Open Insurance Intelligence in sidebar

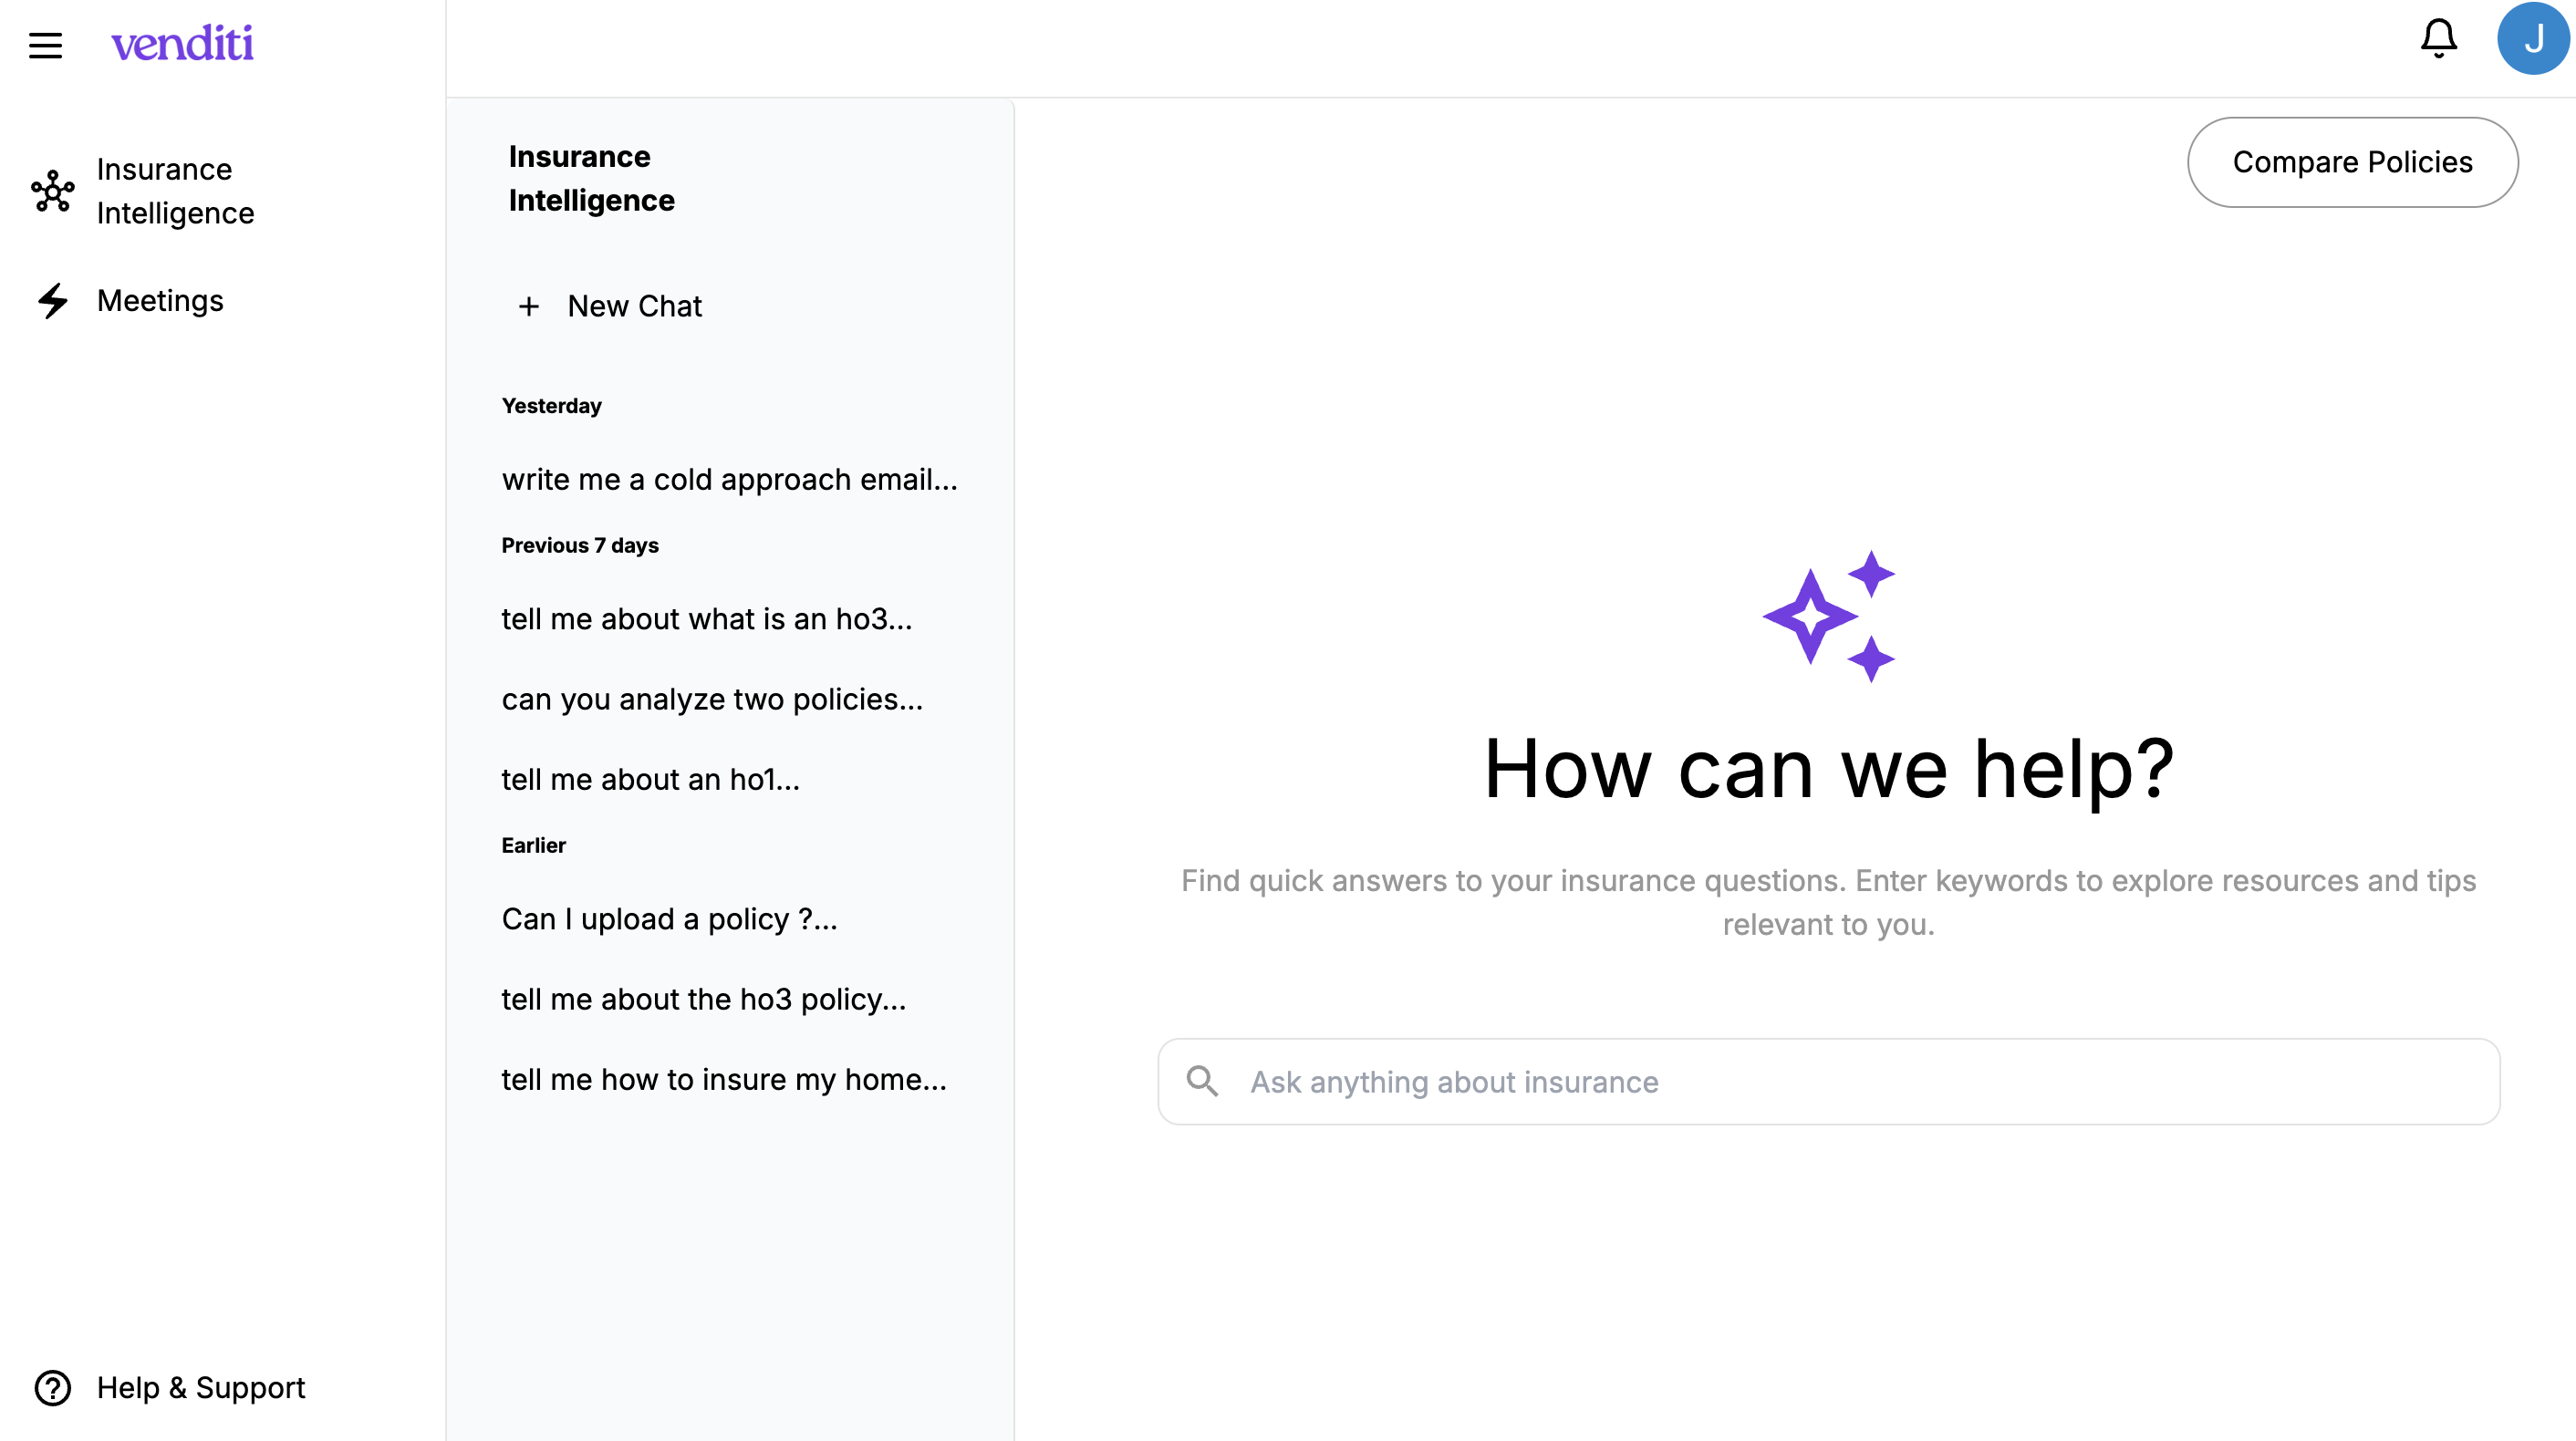pos(175,191)
